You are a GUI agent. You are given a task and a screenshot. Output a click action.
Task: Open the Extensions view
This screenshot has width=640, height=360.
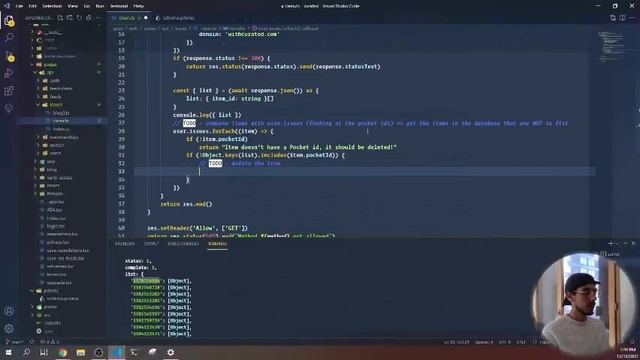coord(9,91)
